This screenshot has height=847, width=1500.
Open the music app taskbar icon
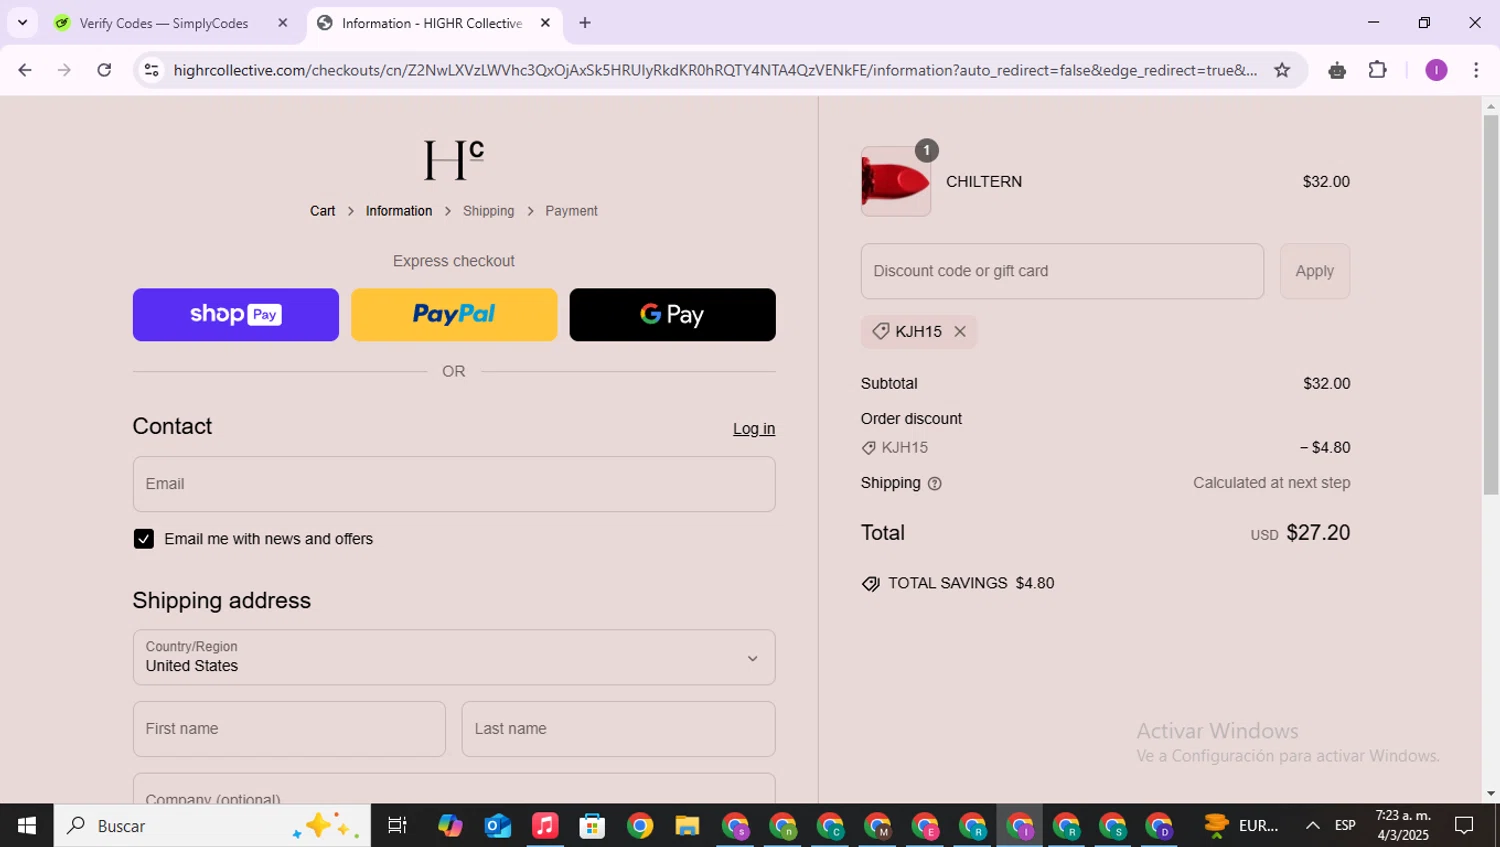pos(545,826)
